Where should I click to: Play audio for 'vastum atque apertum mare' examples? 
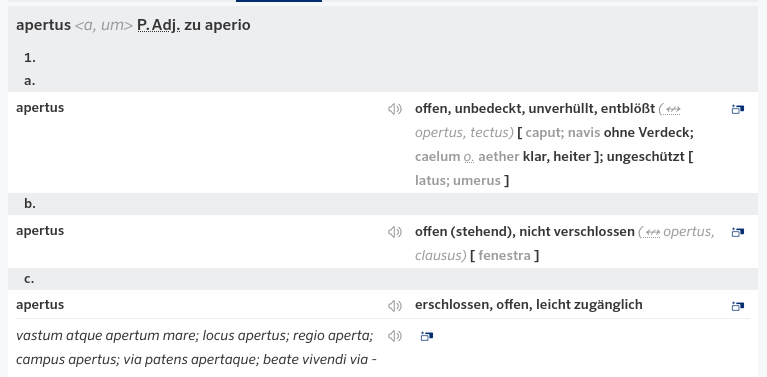pos(395,336)
